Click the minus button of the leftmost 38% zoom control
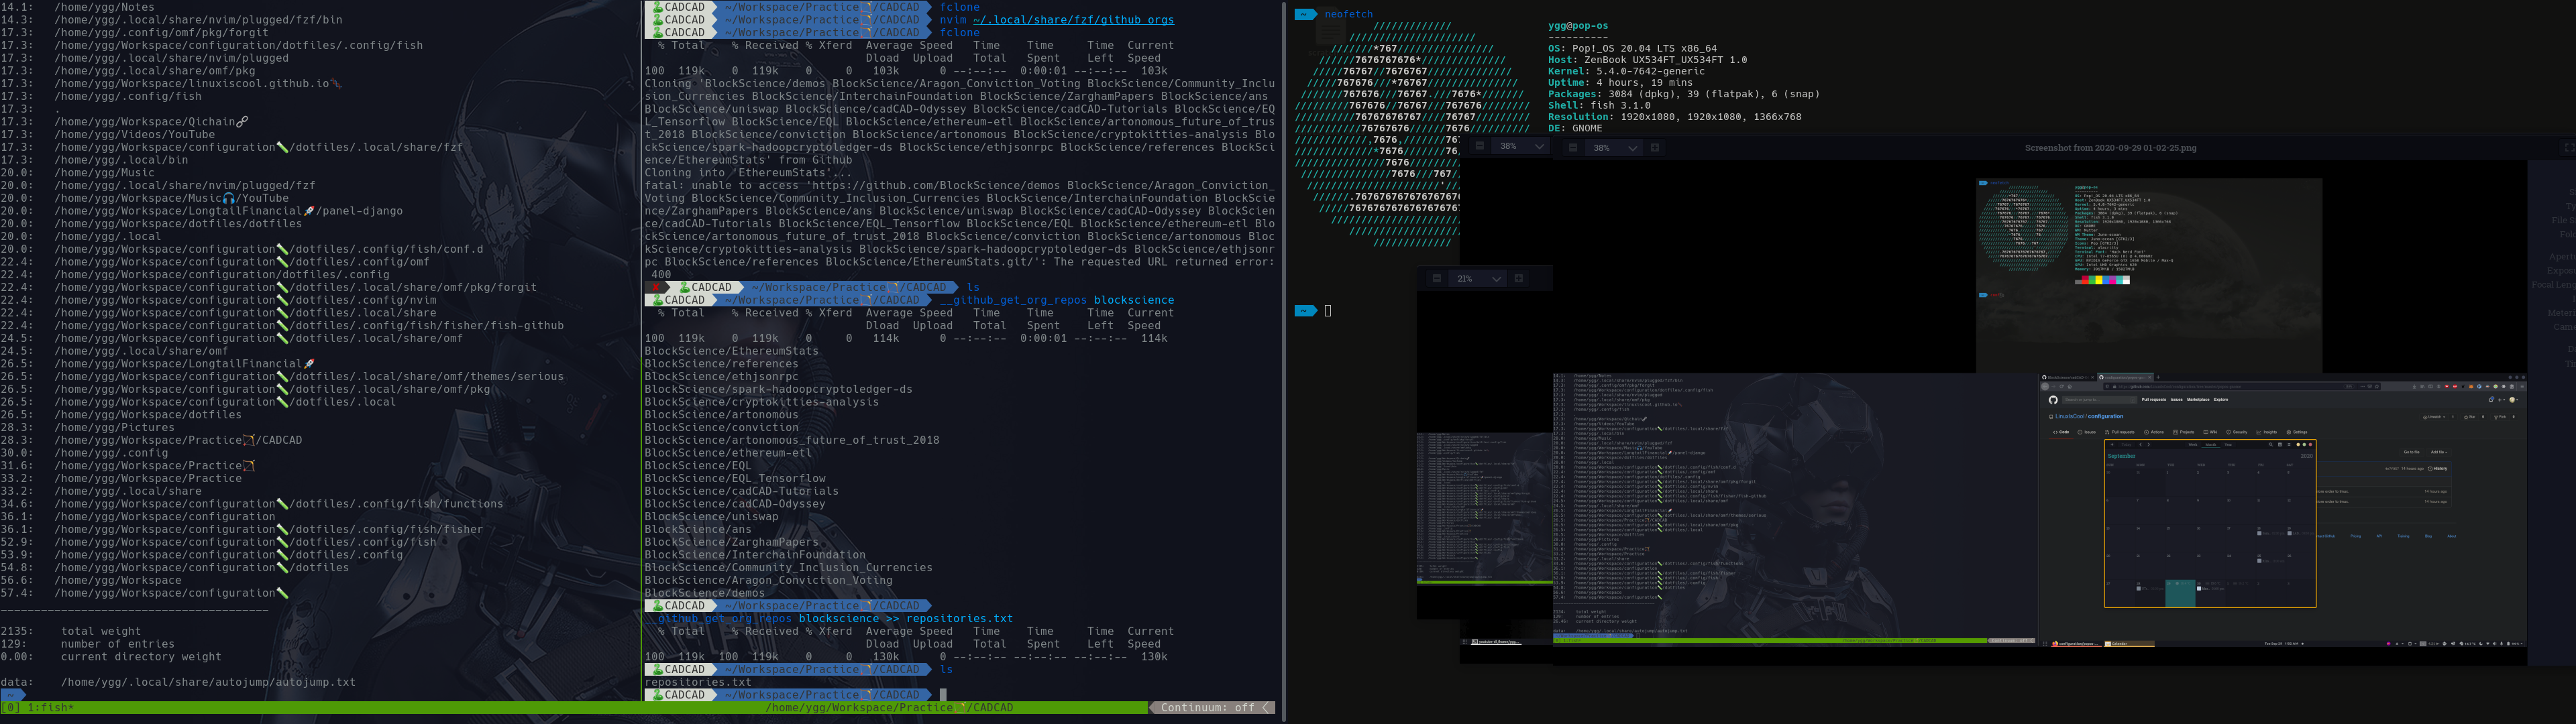Screen dimensions: 2576x724 click(x=1480, y=147)
